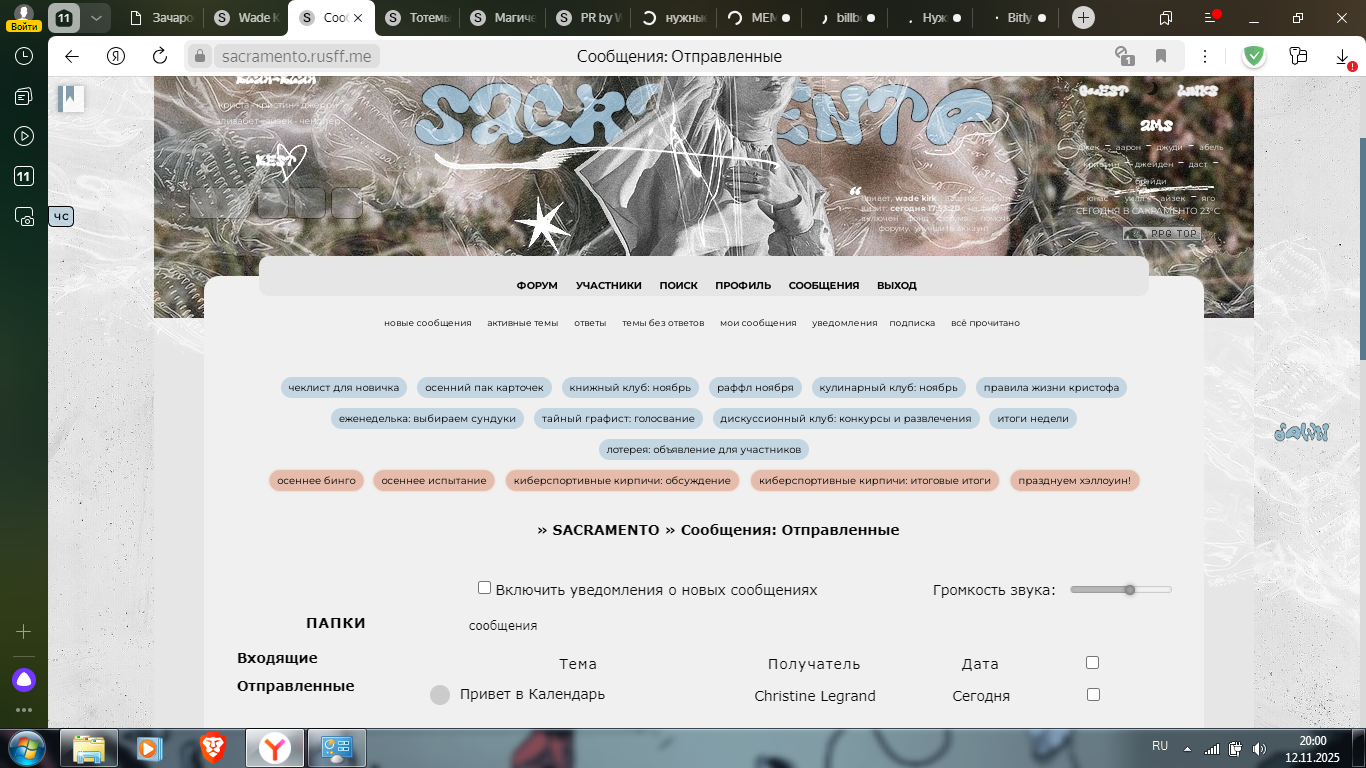Click the icon left of the address-bar bookmark
Viewport: 1366px width, 768px height.
click(1124, 56)
